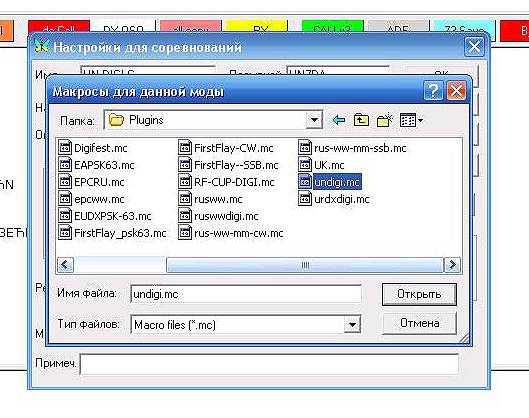Open the help question mark button
The image size is (529, 418).
(x=433, y=90)
